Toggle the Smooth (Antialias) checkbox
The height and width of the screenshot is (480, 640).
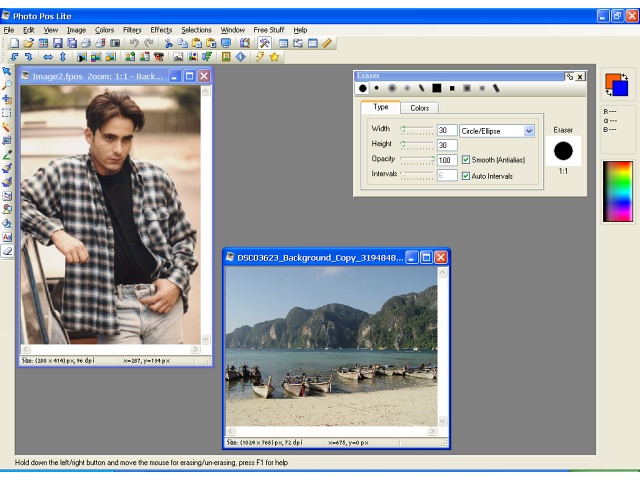pyautogui.click(x=466, y=160)
